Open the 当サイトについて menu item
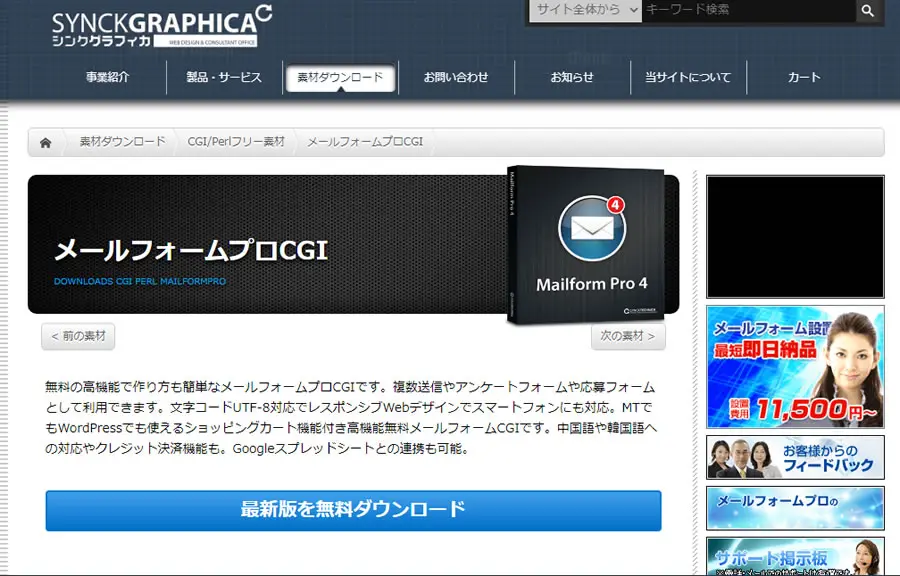The height and width of the screenshot is (576, 900). click(688, 77)
